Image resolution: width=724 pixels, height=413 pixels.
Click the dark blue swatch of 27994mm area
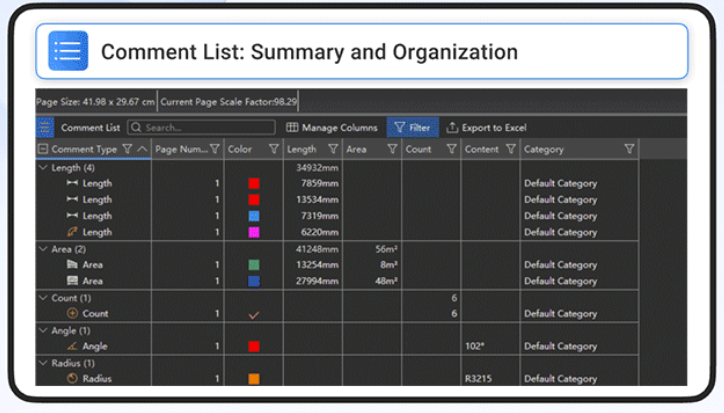click(254, 281)
